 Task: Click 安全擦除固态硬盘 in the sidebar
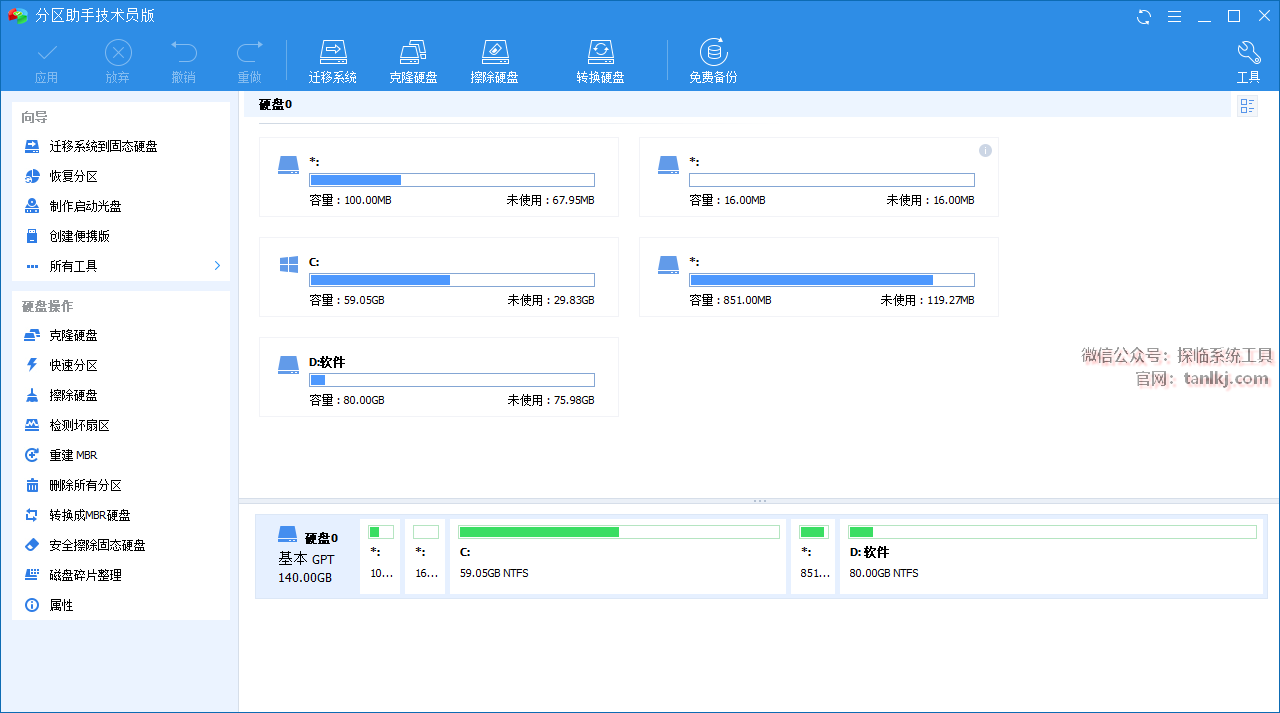(97, 545)
